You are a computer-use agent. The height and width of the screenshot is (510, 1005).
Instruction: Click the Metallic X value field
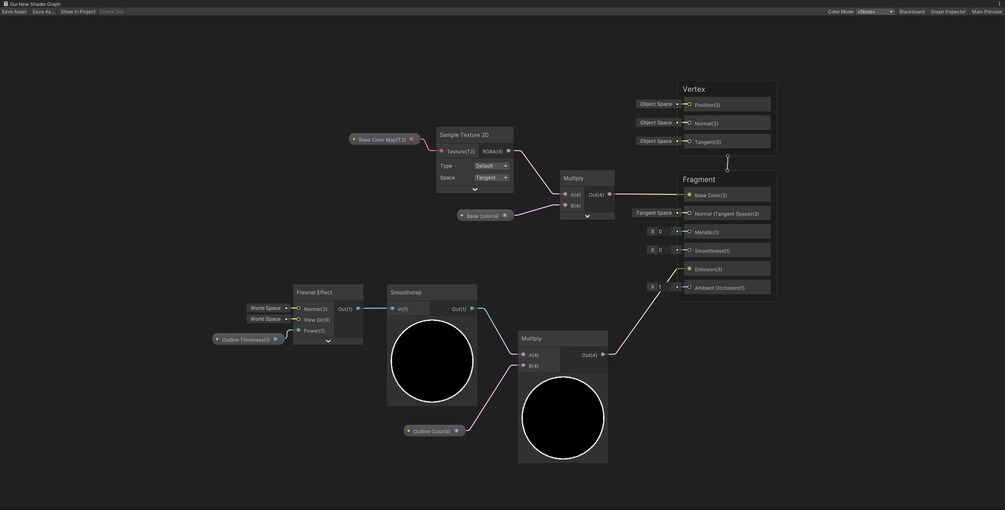coord(664,232)
